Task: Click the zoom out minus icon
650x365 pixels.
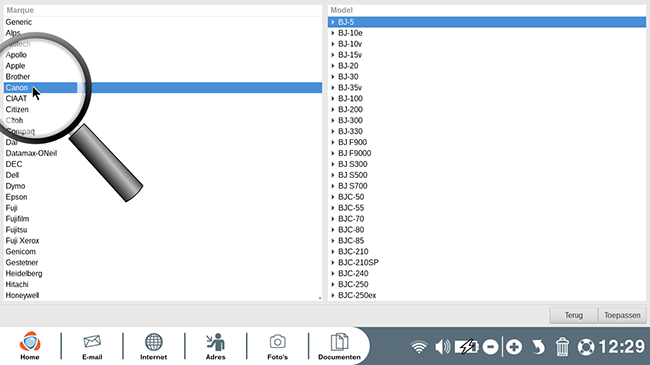Action: 490,347
